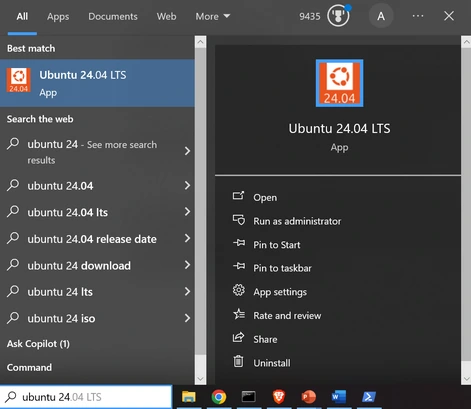Switch to the Web tab
The image size is (471, 409).
pyautogui.click(x=166, y=16)
